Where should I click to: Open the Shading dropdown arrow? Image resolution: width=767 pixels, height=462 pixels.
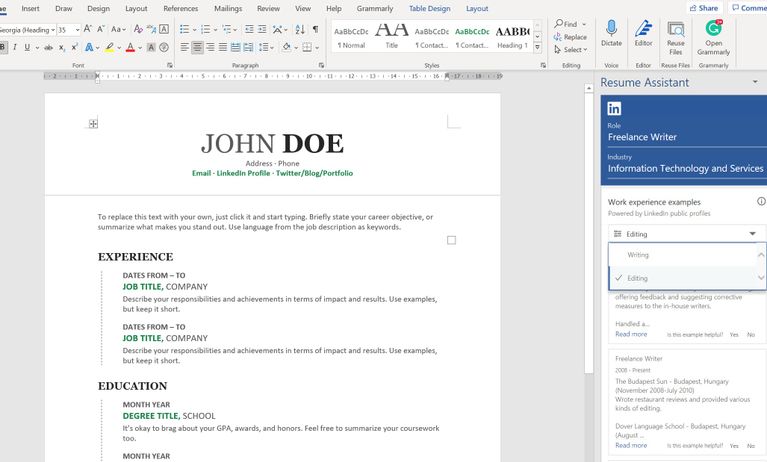[295, 47]
